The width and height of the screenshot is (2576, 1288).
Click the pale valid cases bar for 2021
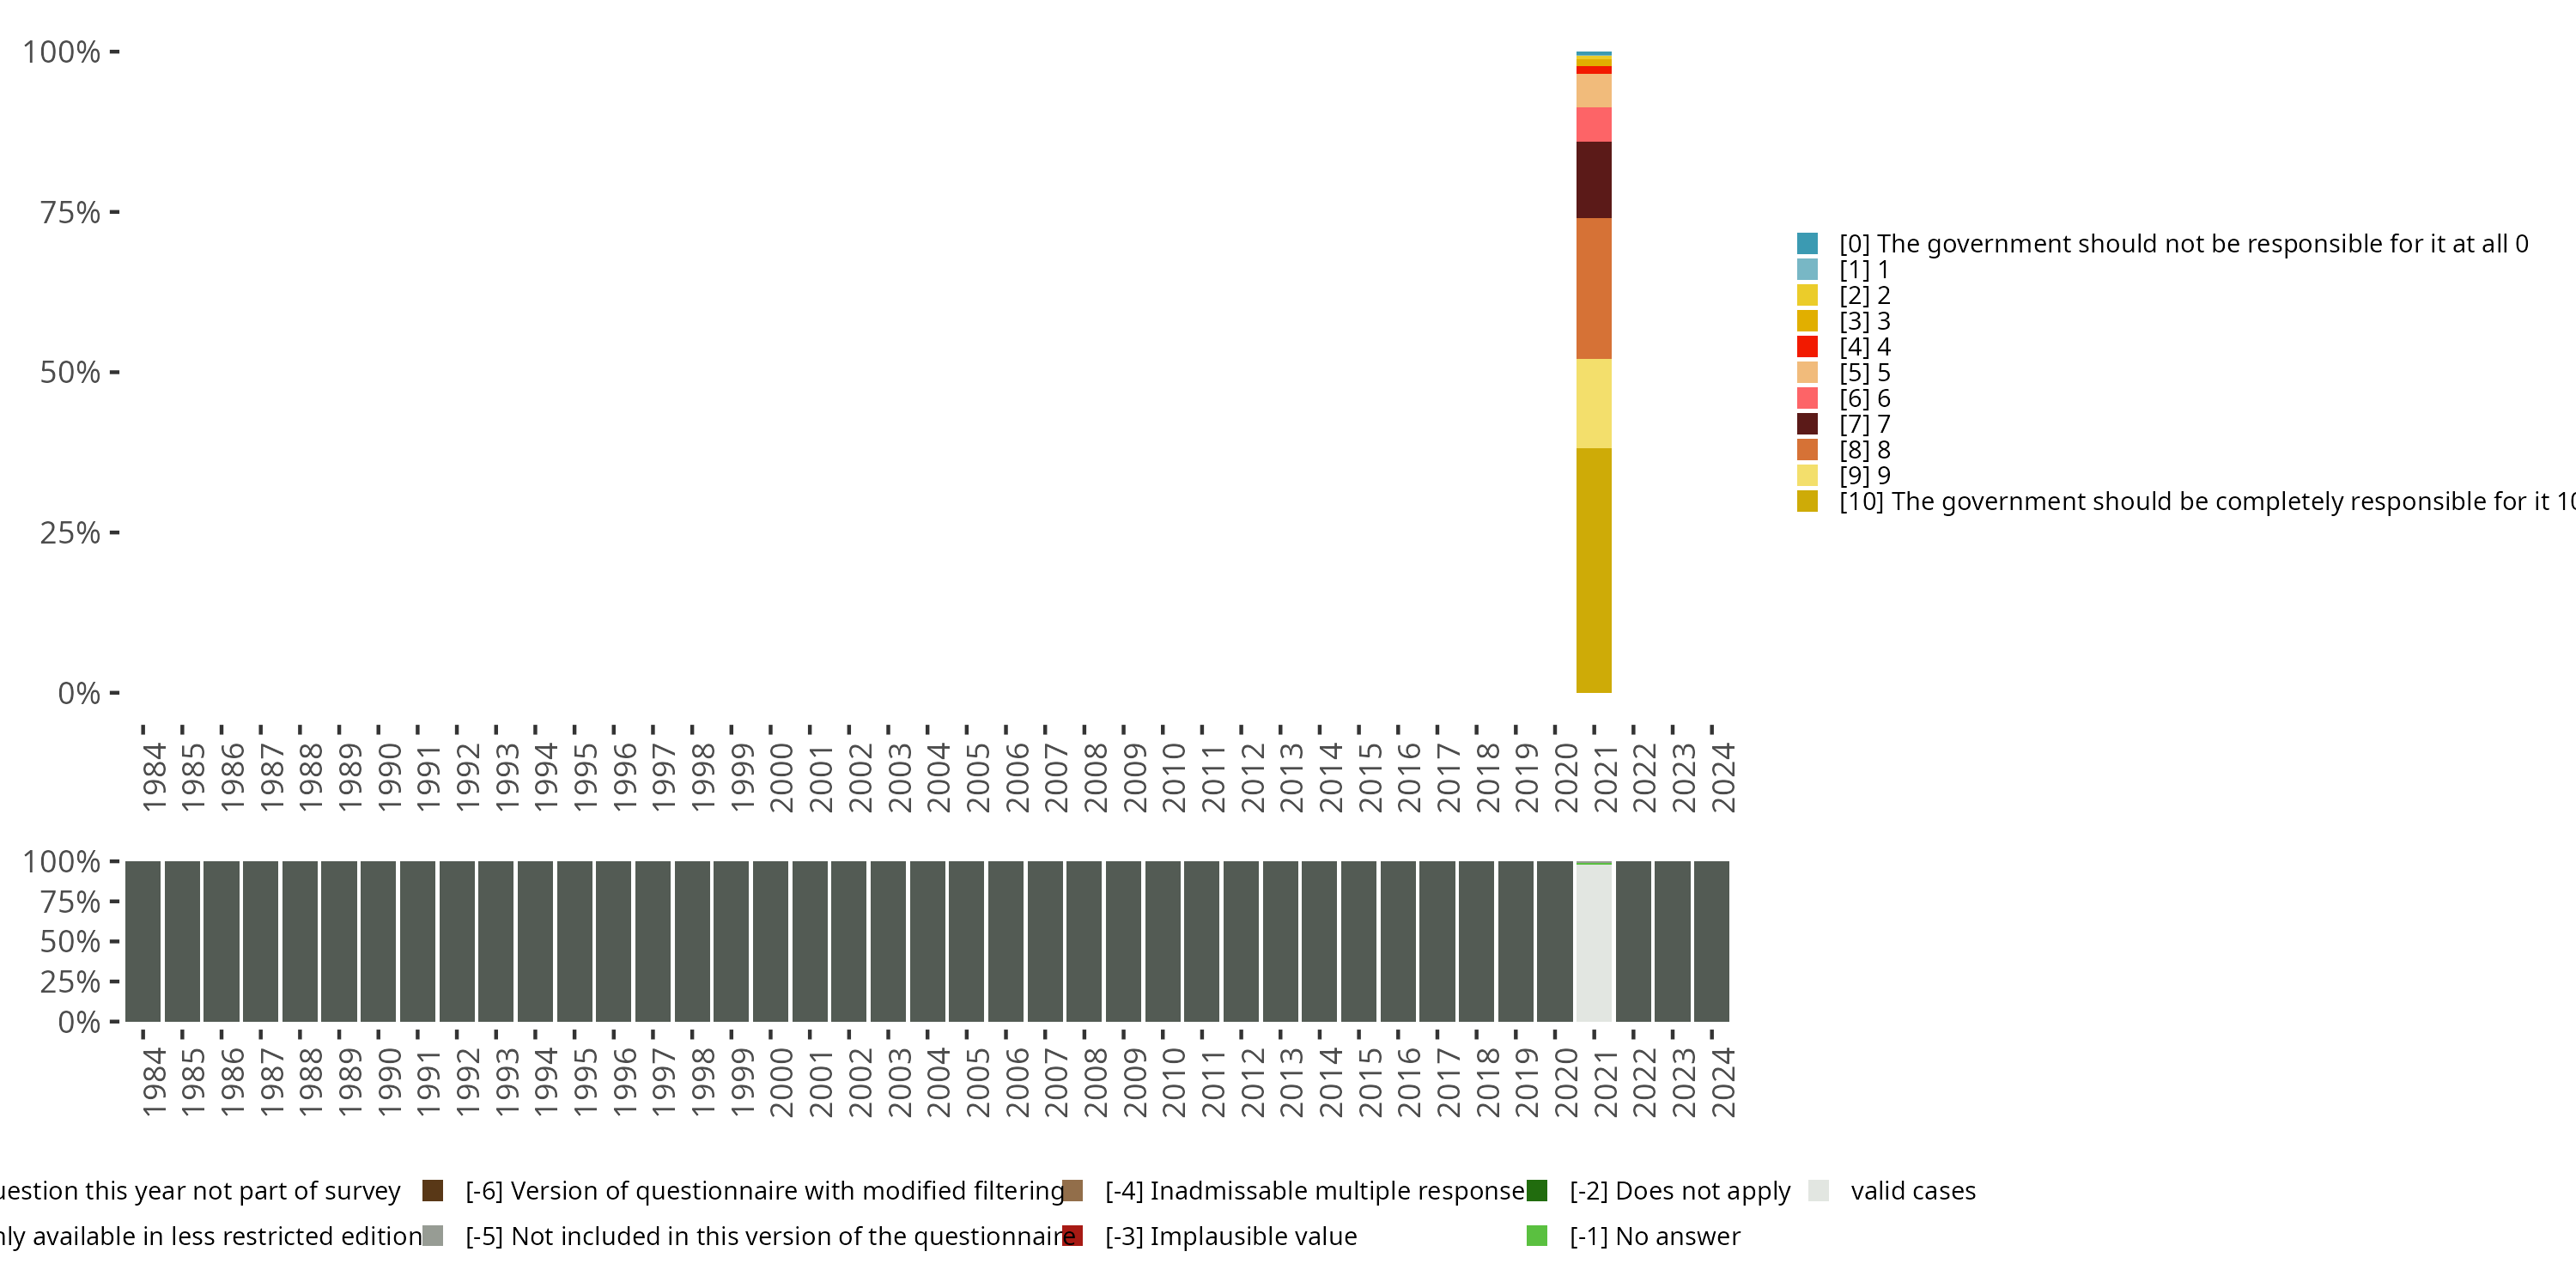(x=1593, y=942)
